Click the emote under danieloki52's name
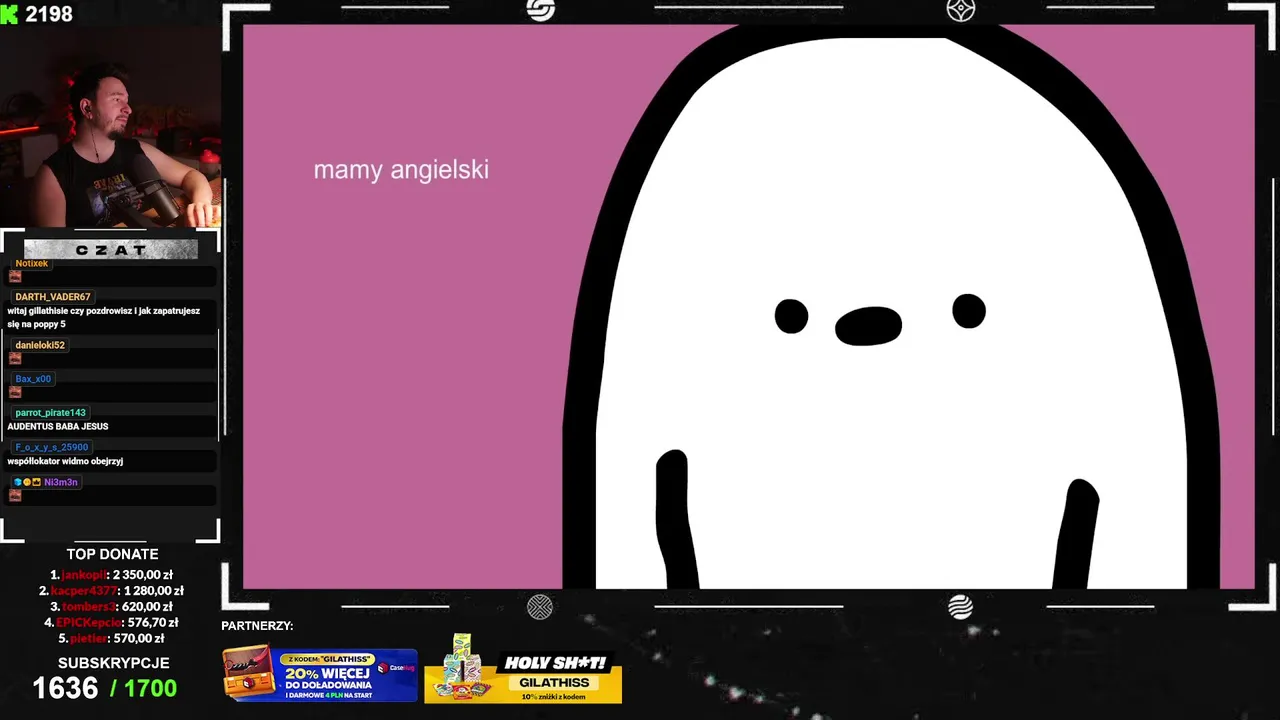 15,358
